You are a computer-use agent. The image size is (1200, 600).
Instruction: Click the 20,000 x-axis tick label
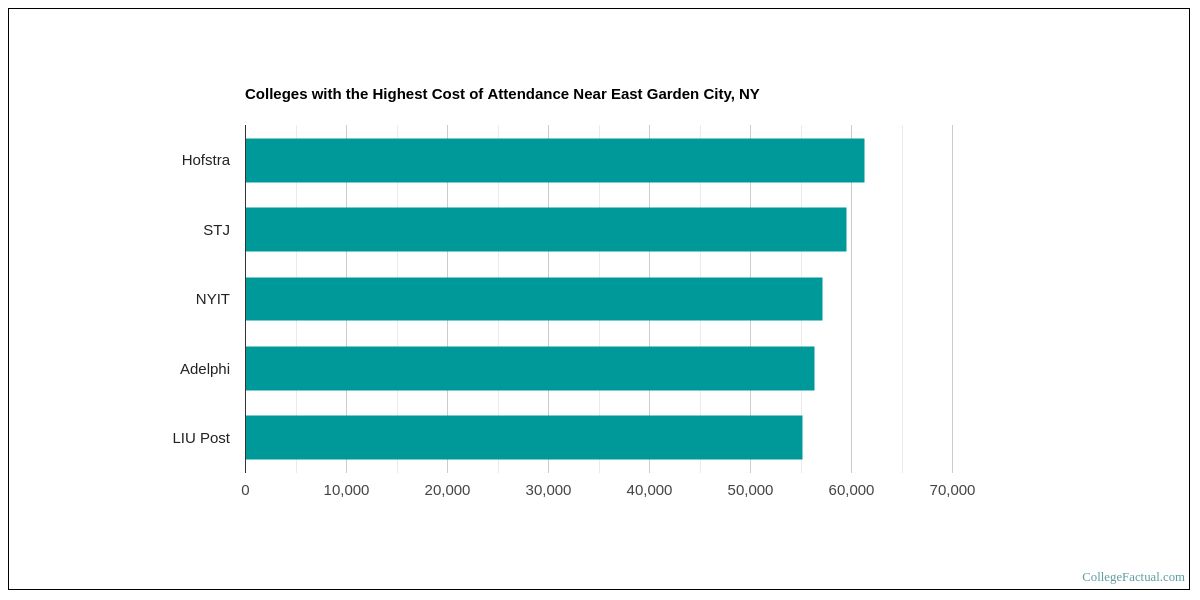[x=447, y=490]
